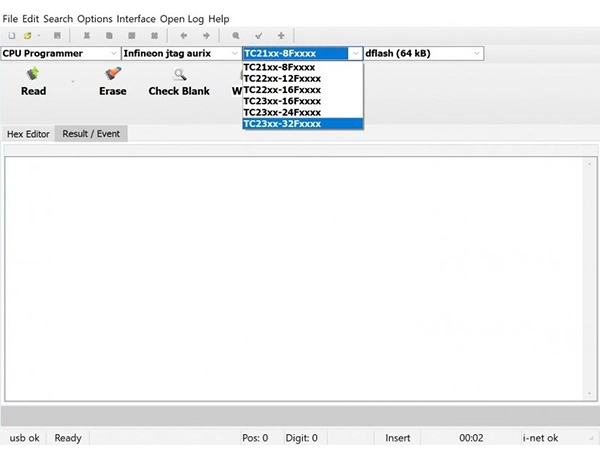This screenshot has width=600, height=450.
Task: Open the Interface menu
Action: coord(136,19)
